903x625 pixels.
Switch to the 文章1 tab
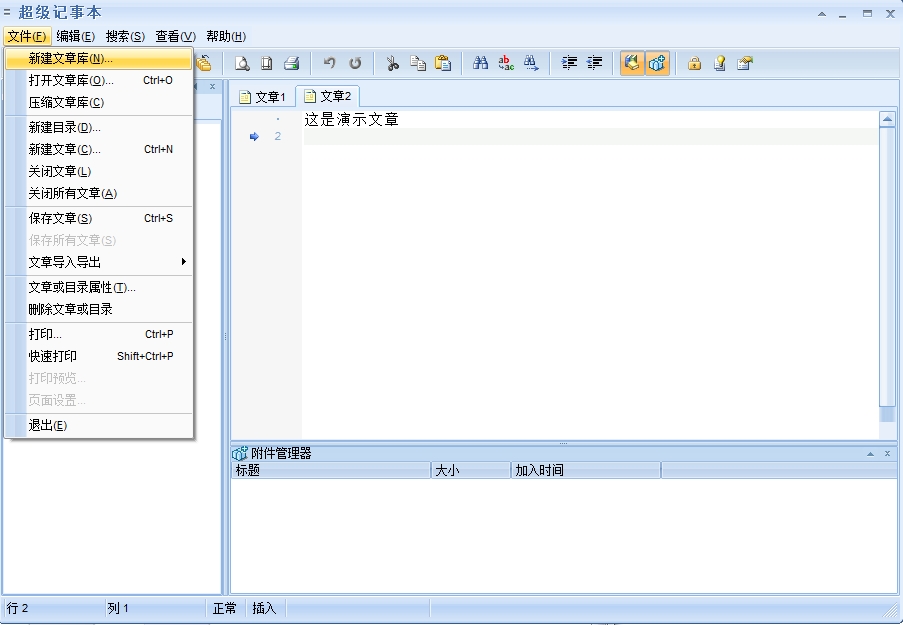coord(262,97)
